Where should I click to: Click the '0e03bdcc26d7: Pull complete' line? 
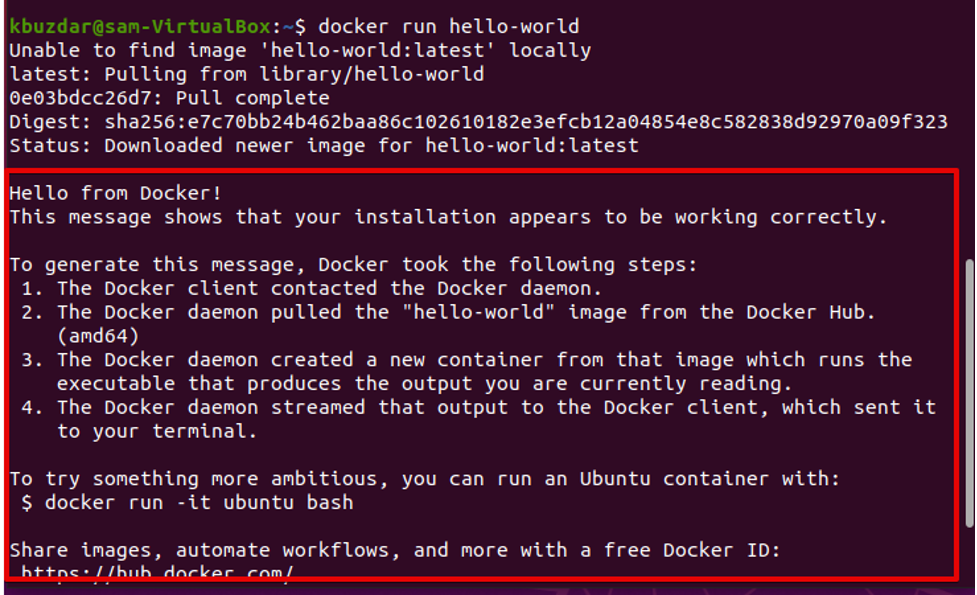click(169, 98)
